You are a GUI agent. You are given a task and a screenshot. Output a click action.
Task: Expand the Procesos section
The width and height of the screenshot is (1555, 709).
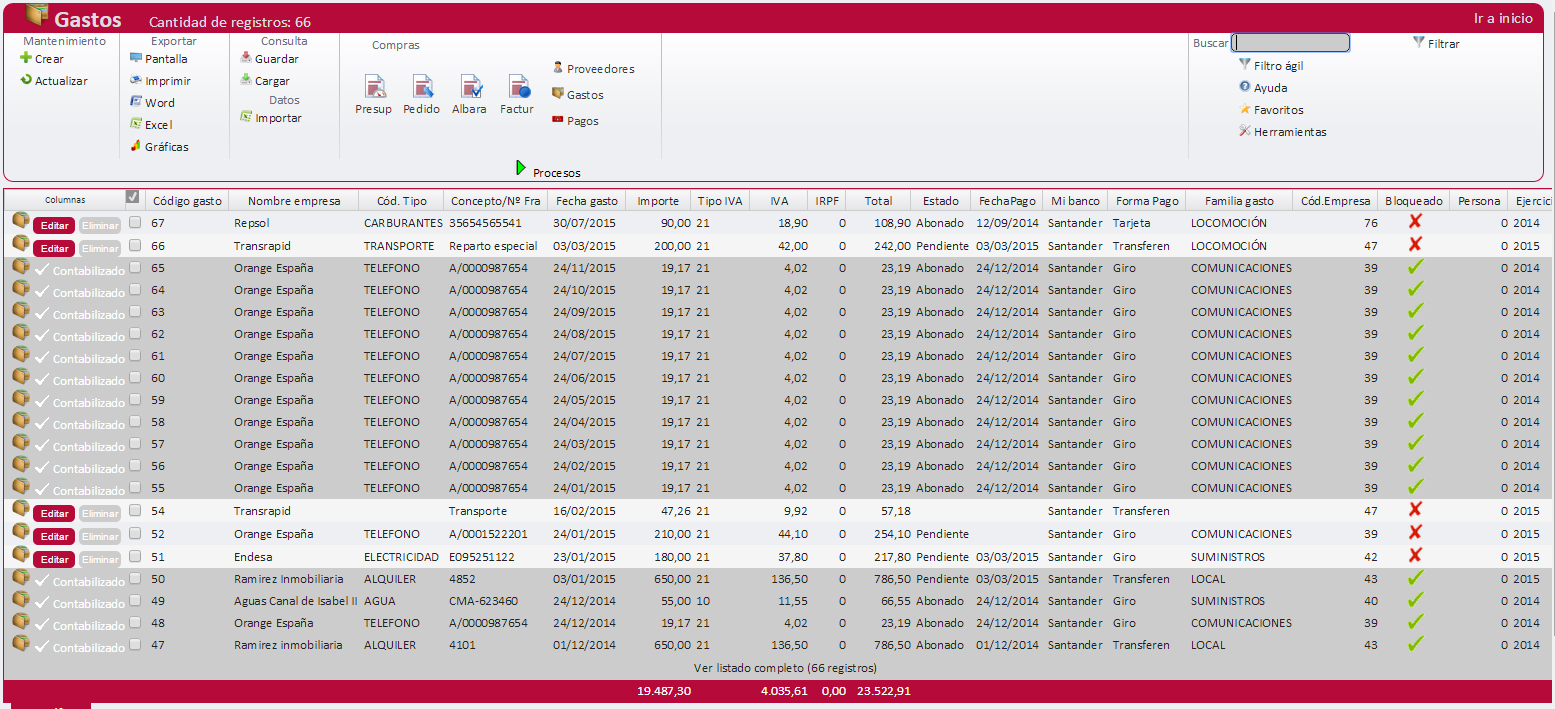click(x=547, y=172)
